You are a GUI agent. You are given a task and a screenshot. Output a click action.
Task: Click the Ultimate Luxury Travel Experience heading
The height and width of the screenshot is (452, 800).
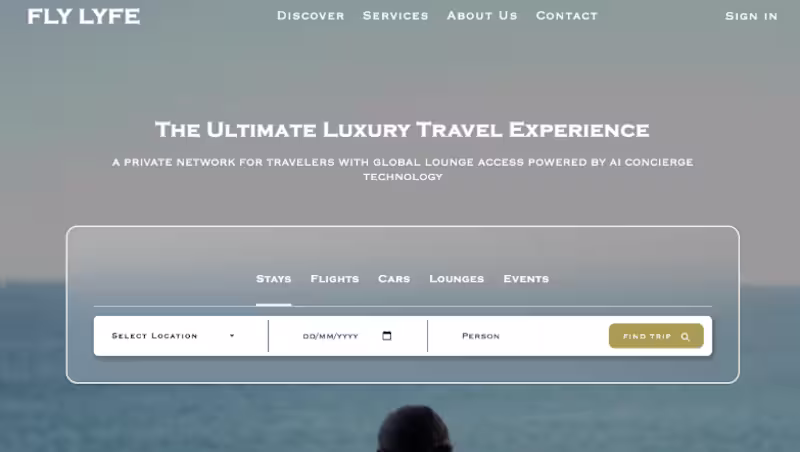pyautogui.click(x=402, y=130)
